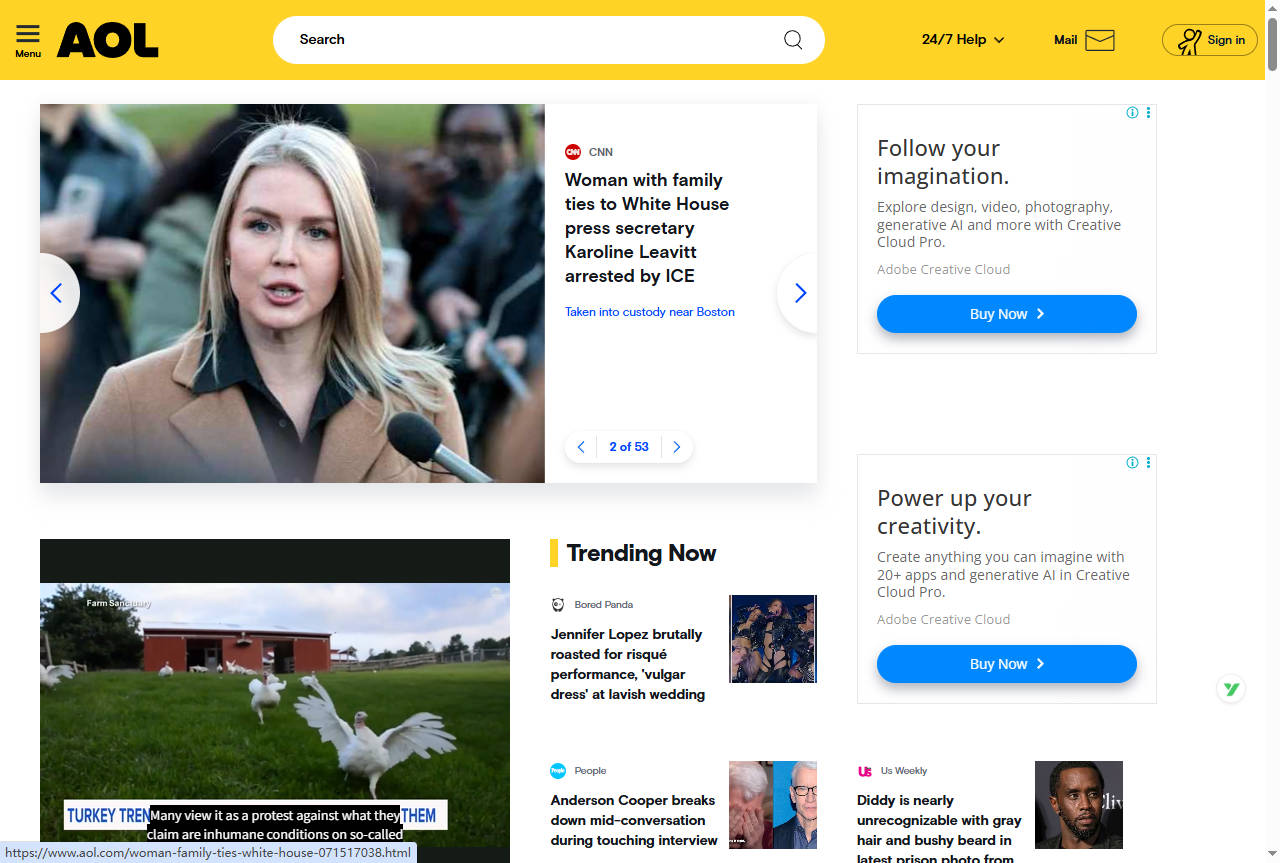Step back on the 2 of 53 counter

(x=581, y=447)
